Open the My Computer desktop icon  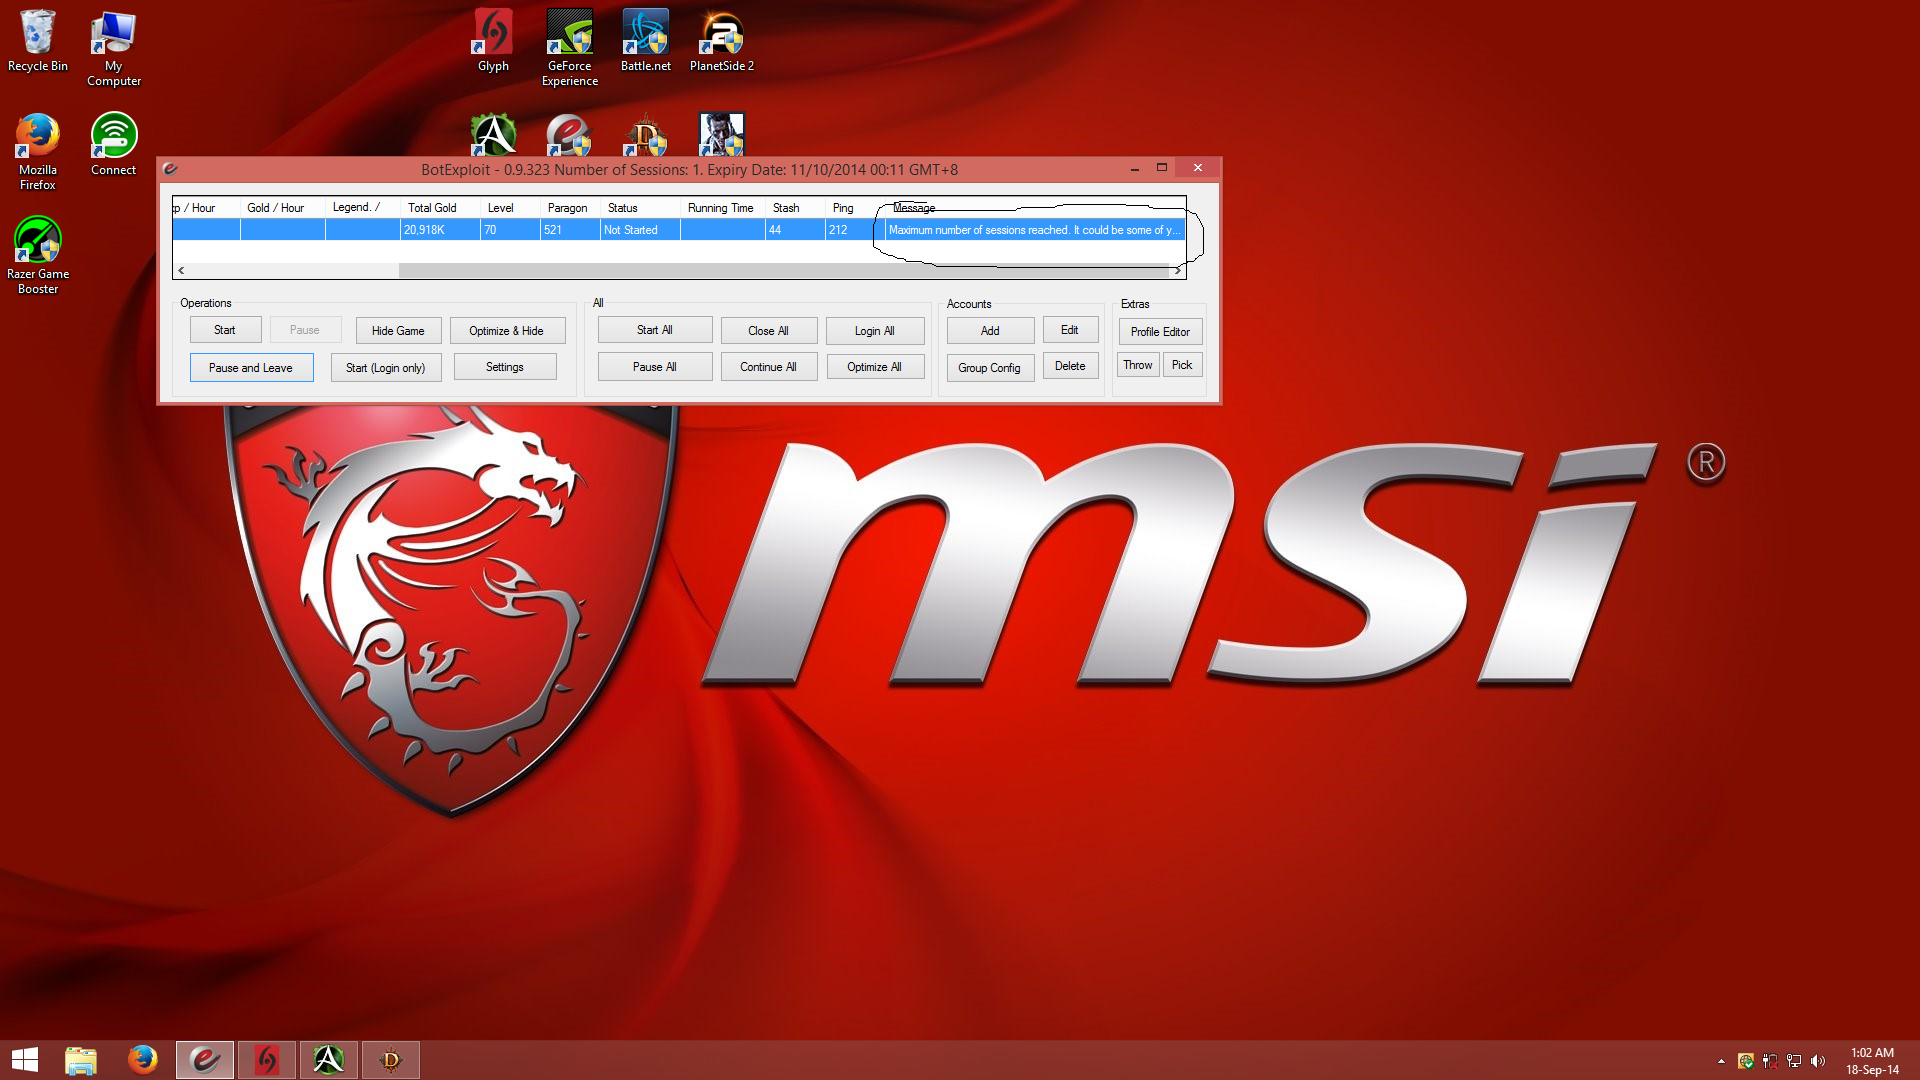pyautogui.click(x=114, y=48)
